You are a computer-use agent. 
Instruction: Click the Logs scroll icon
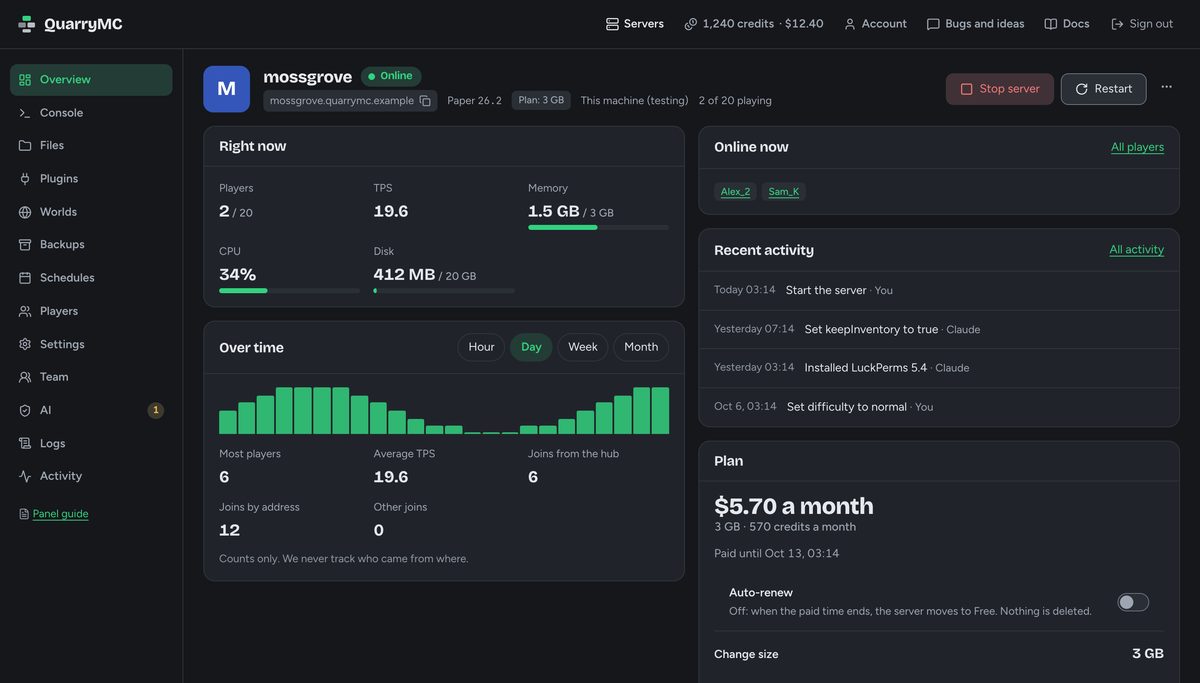[x=25, y=443]
